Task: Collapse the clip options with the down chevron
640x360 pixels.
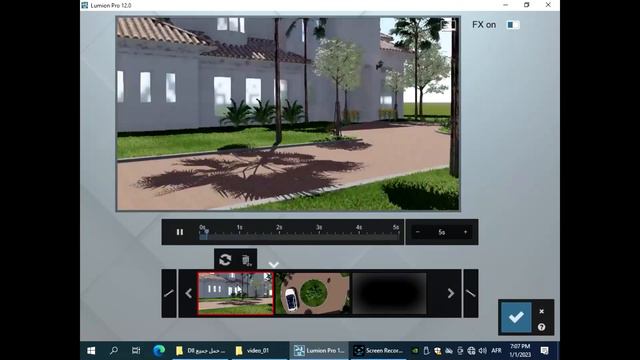Action: [273, 264]
